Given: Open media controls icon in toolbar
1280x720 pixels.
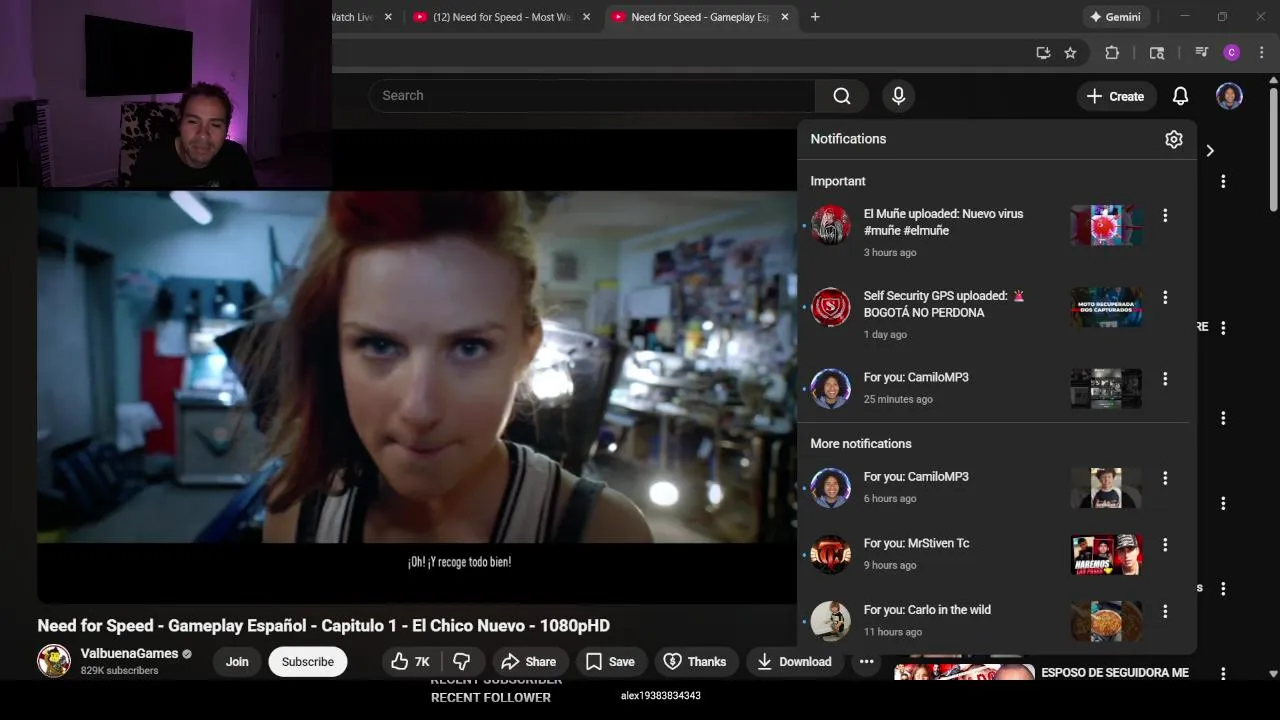Looking at the screenshot, I should tap(1201, 53).
